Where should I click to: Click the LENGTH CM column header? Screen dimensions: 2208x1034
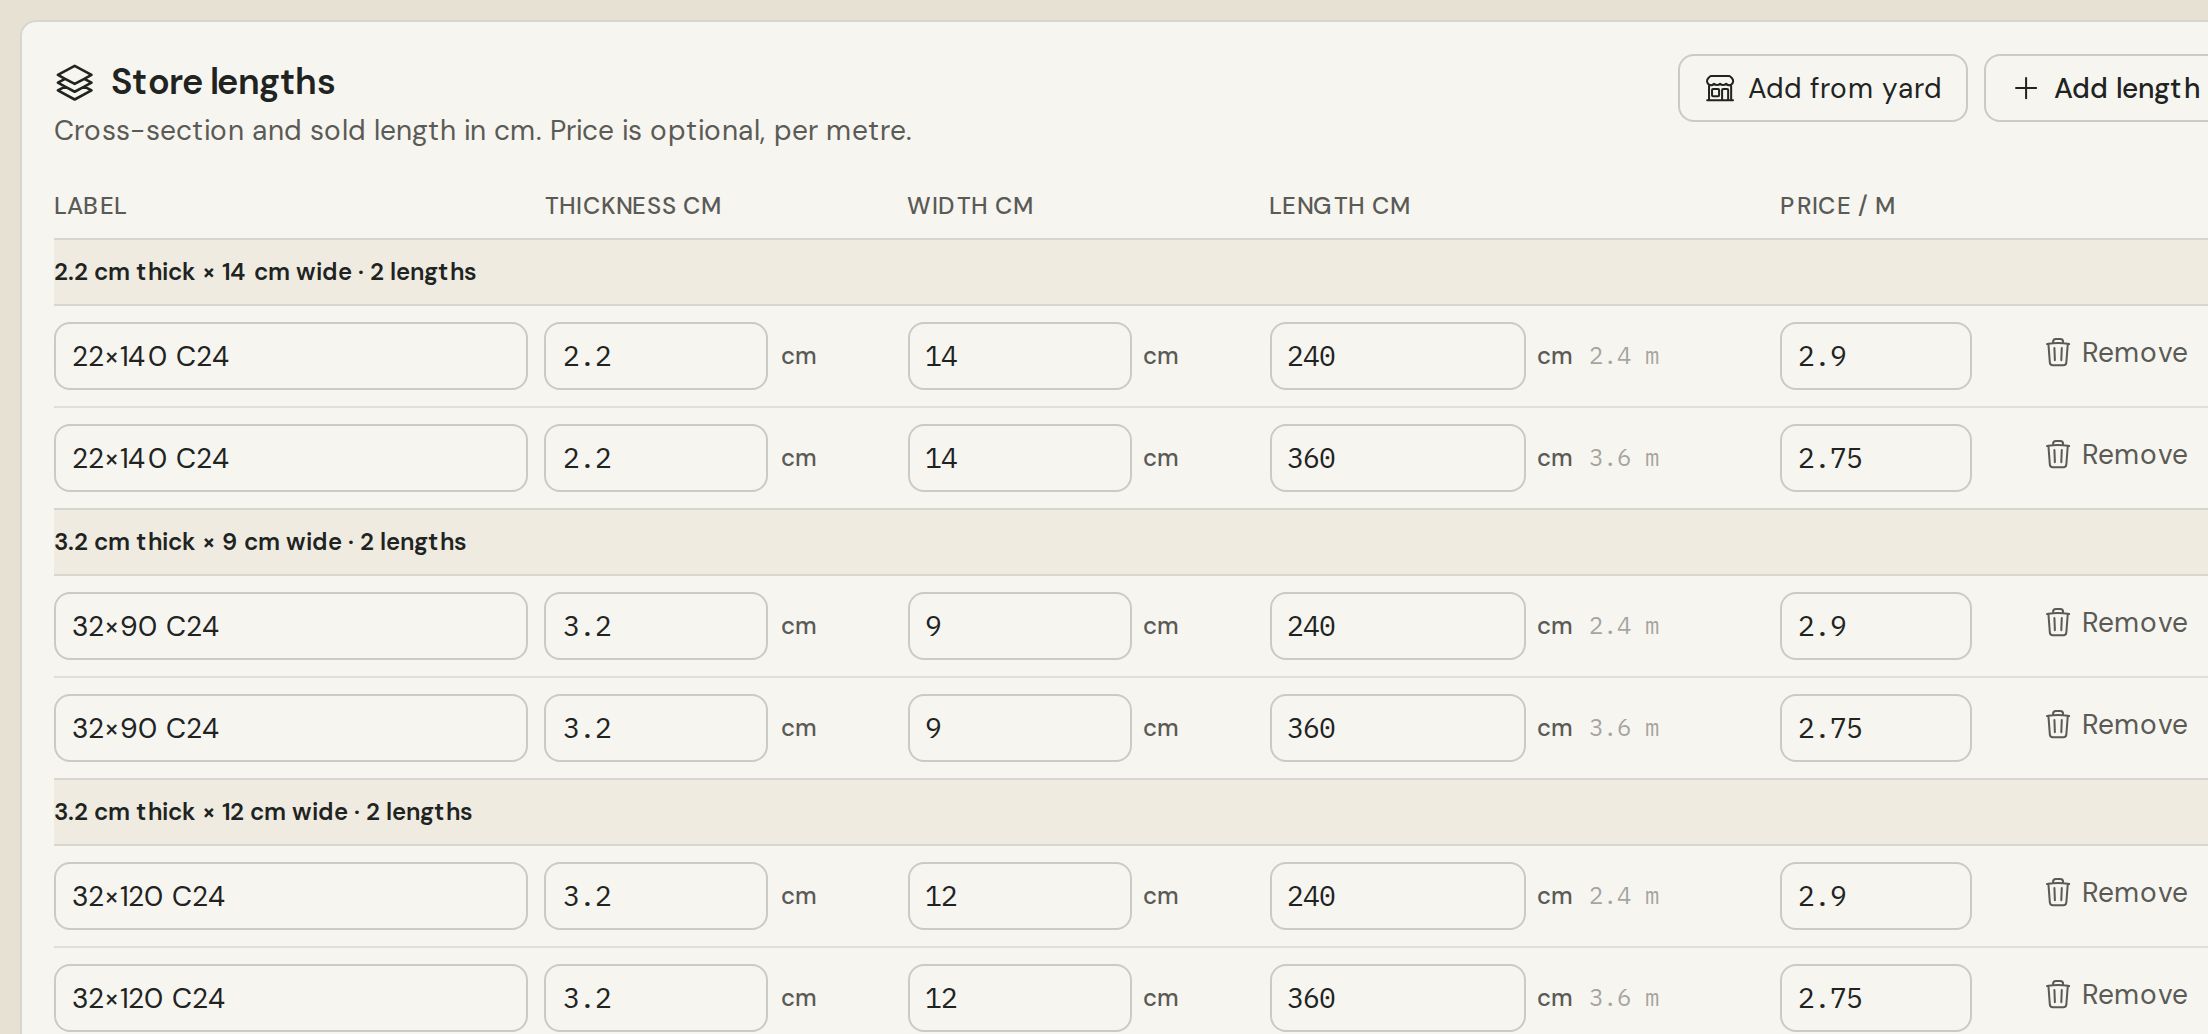pos(1339,206)
